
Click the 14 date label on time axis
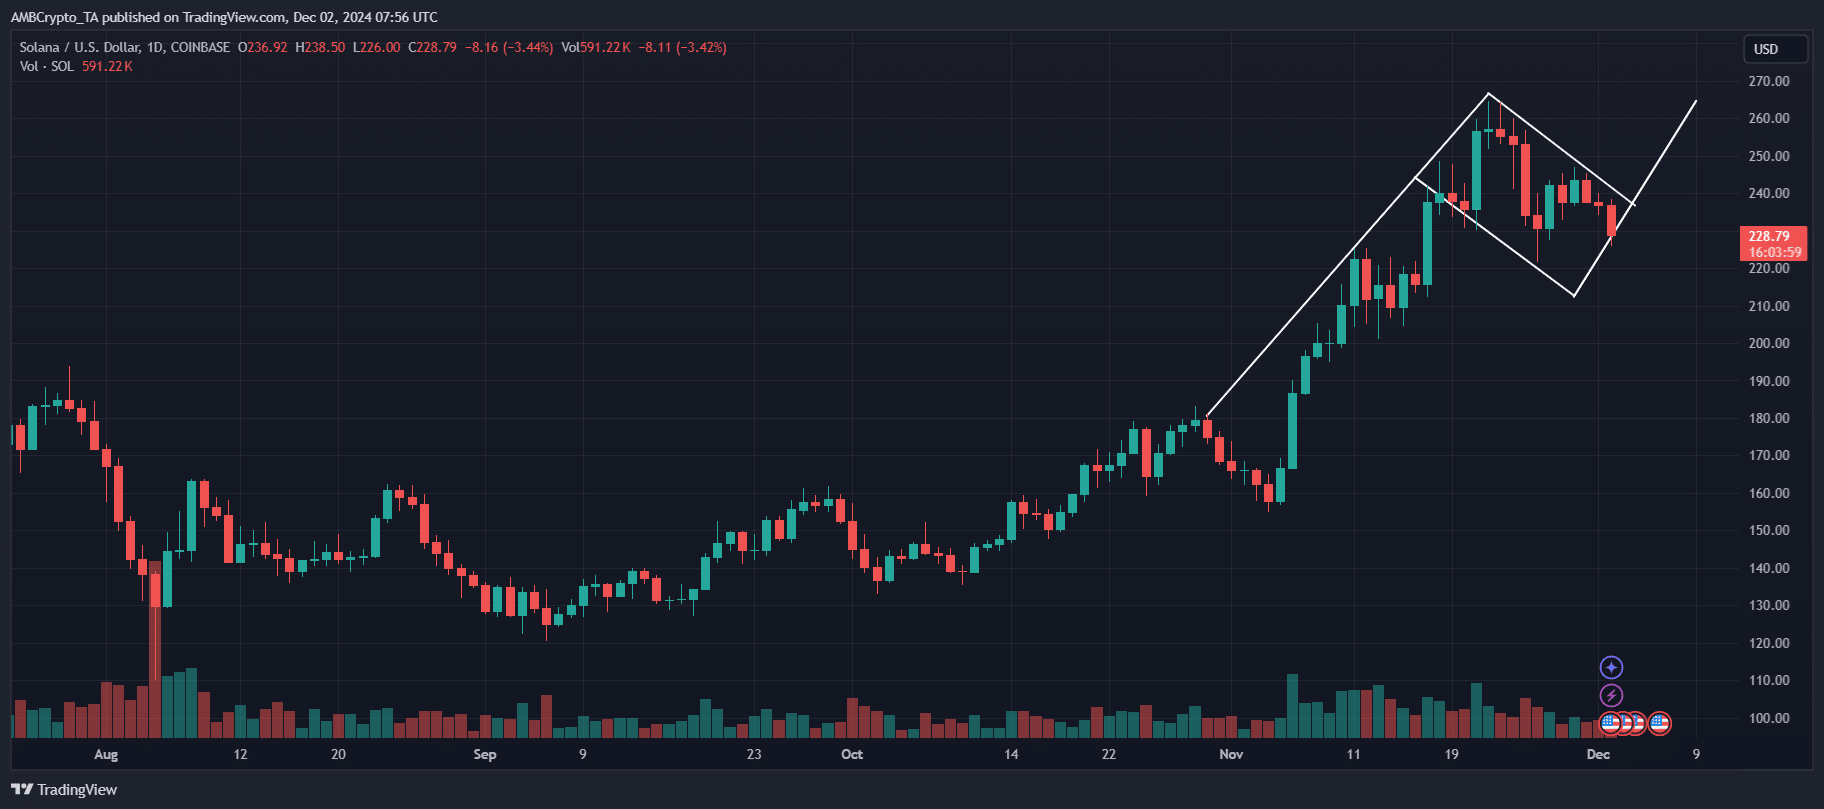tap(1011, 754)
